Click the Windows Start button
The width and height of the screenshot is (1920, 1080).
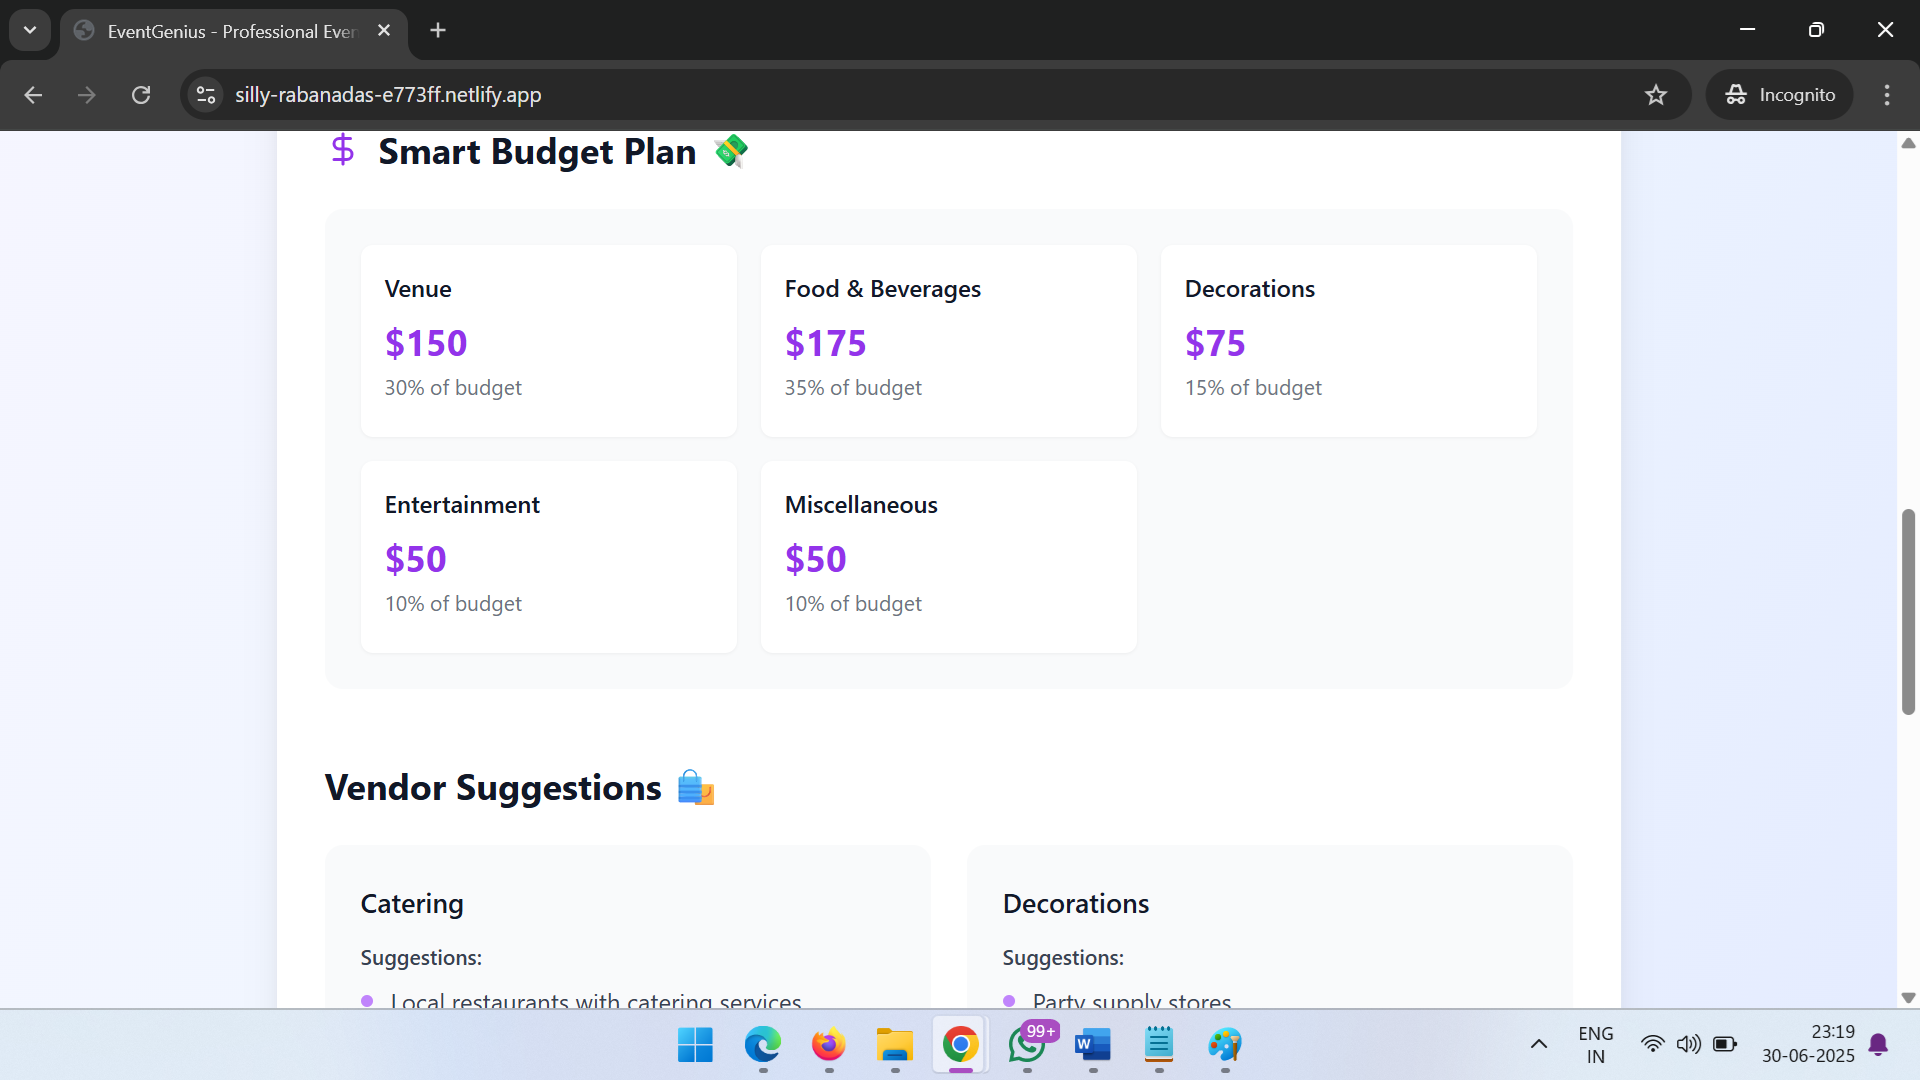[695, 1045]
